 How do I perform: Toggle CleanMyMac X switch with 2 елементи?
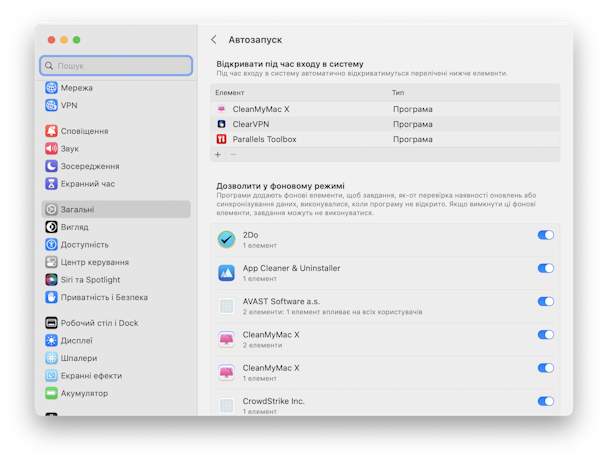pos(546,334)
